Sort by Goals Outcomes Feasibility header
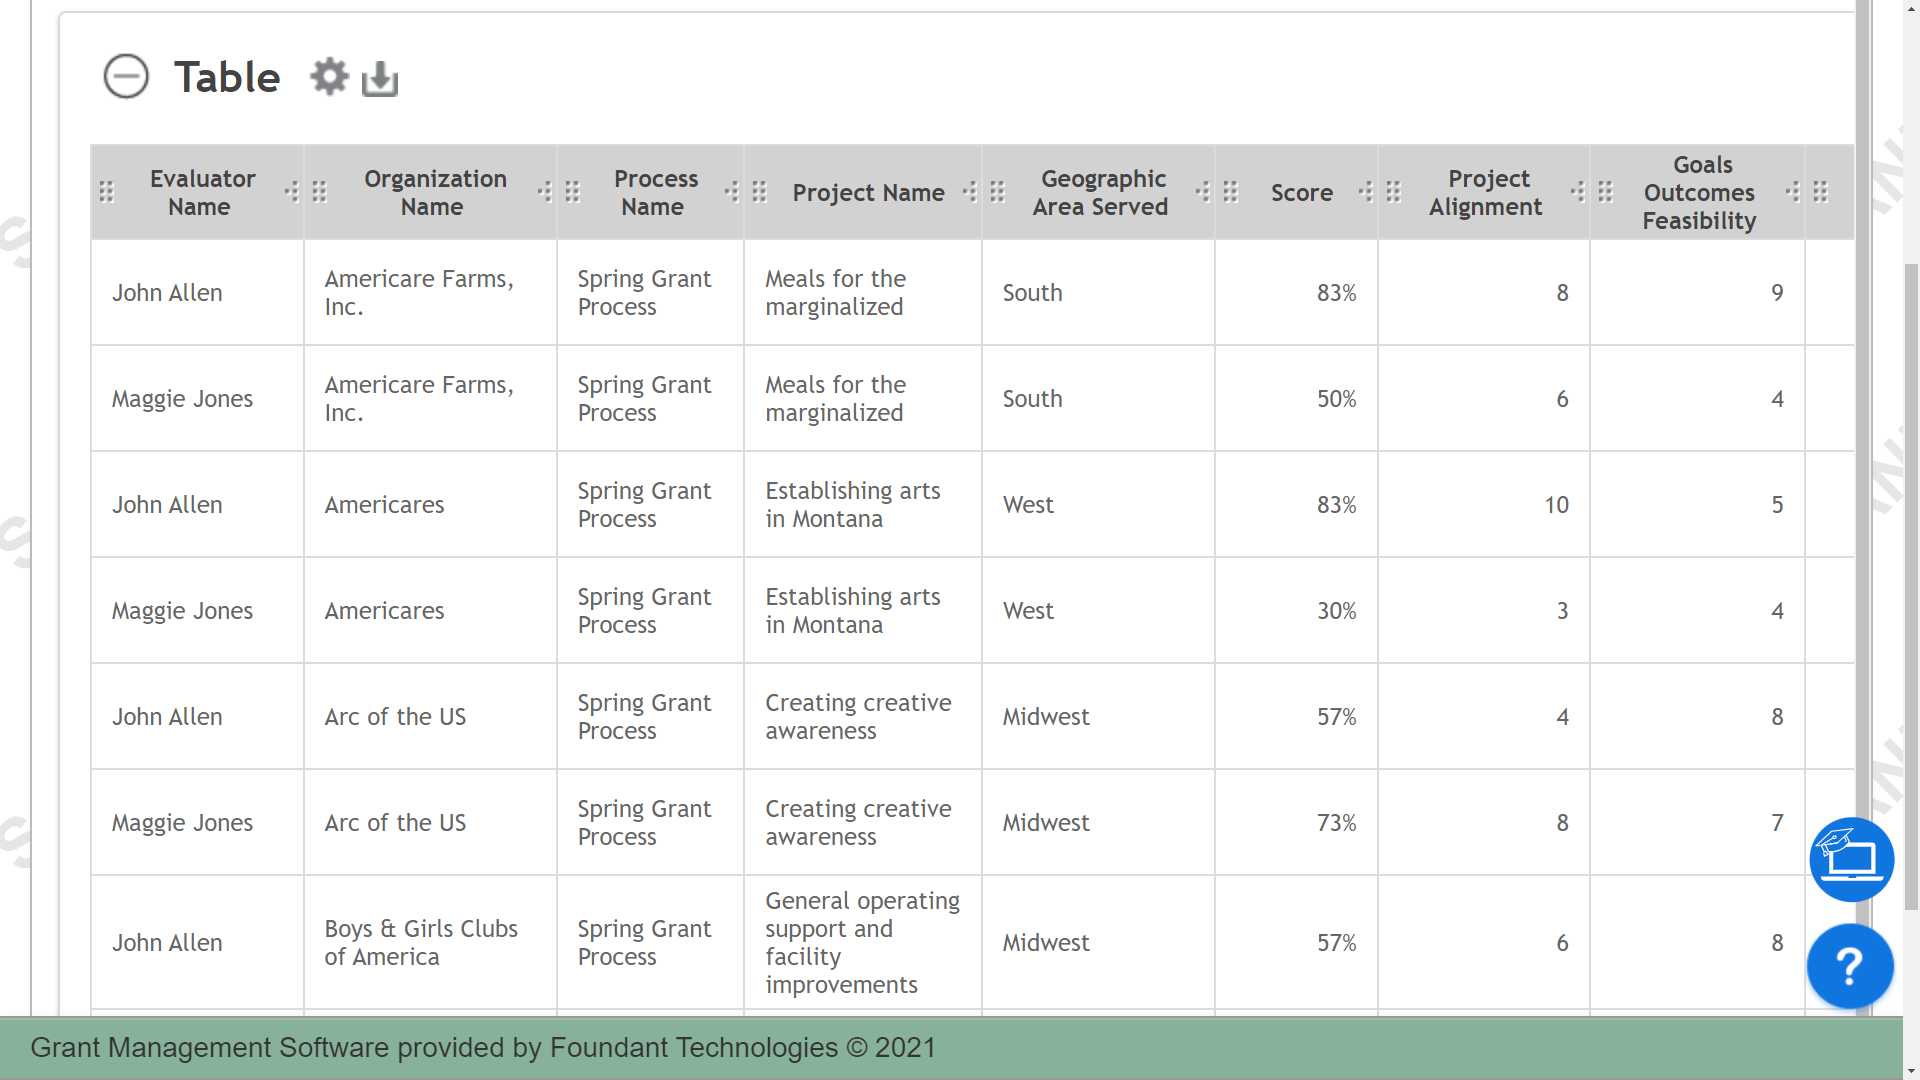The image size is (1920, 1080). pyautogui.click(x=1699, y=193)
